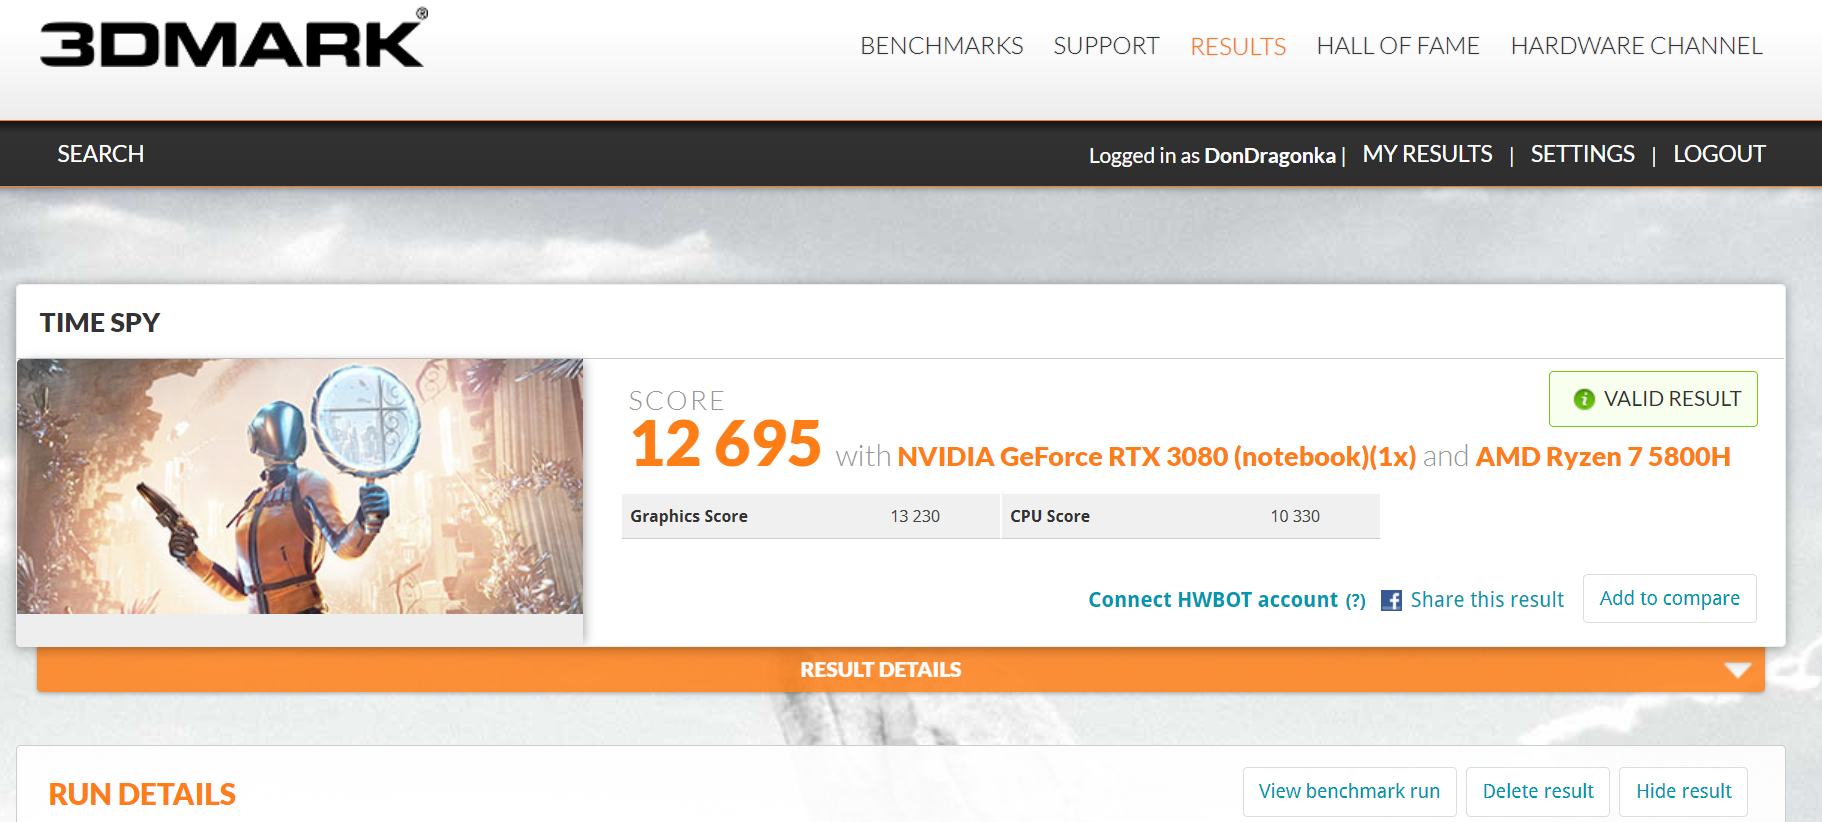1822x822 pixels.
Task: Click the CPU Score label
Action: (1050, 516)
